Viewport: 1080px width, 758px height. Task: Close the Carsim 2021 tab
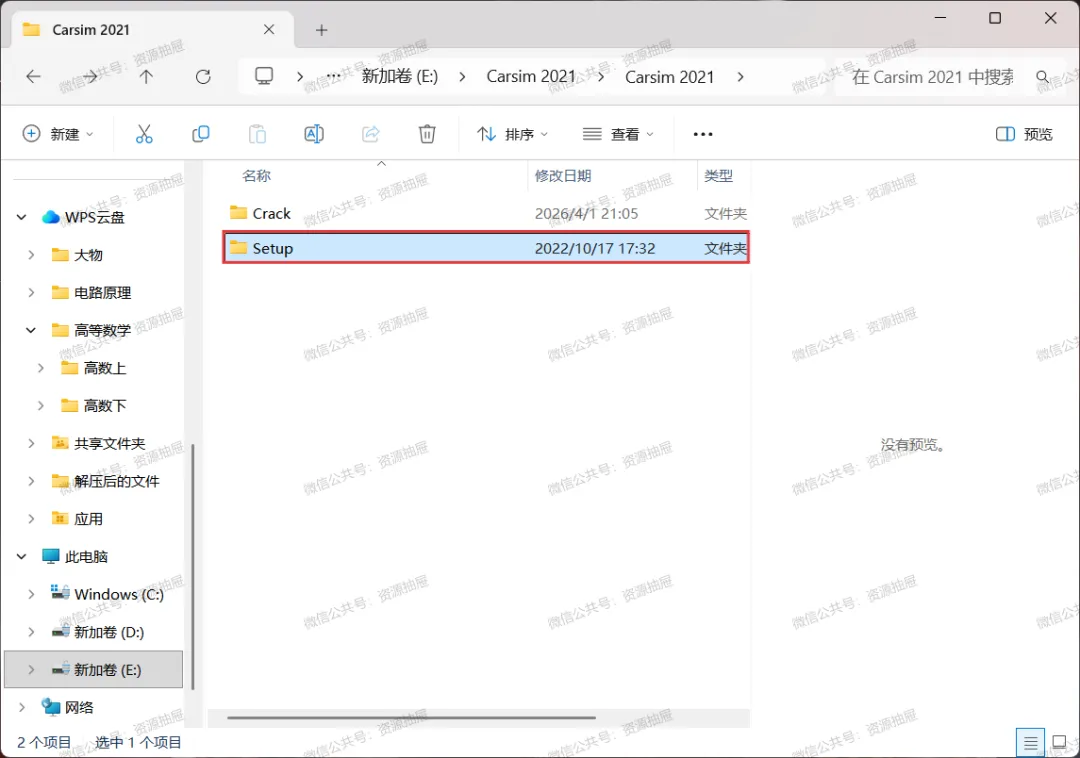pyautogui.click(x=269, y=30)
